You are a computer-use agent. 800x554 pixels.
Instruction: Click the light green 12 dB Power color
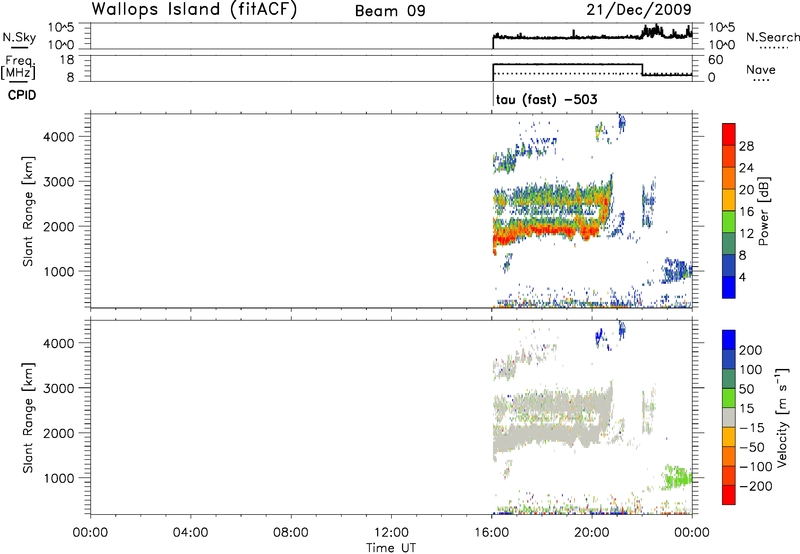(729, 221)
